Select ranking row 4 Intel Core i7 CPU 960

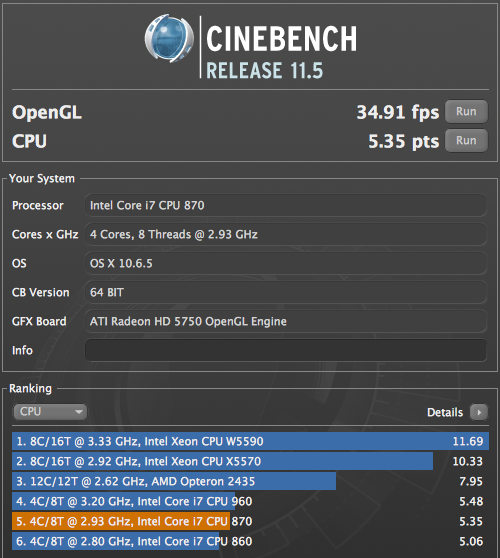[x=250, y=501]
